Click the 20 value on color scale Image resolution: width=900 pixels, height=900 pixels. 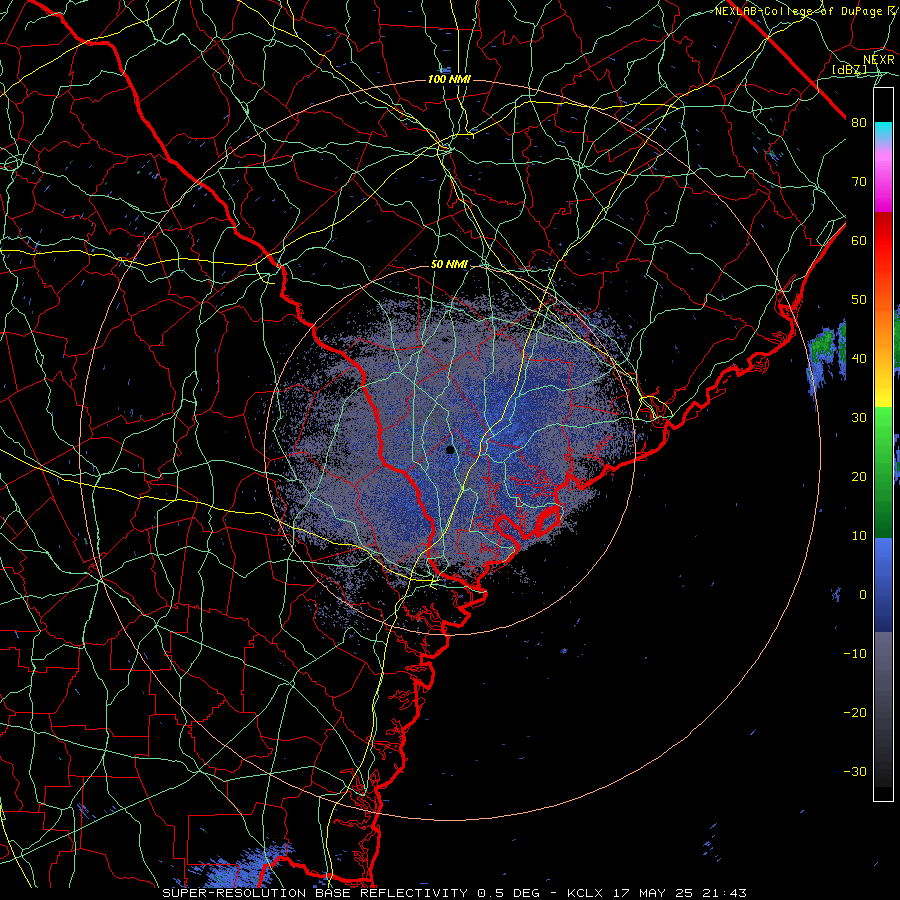click(x=859, y=477)
